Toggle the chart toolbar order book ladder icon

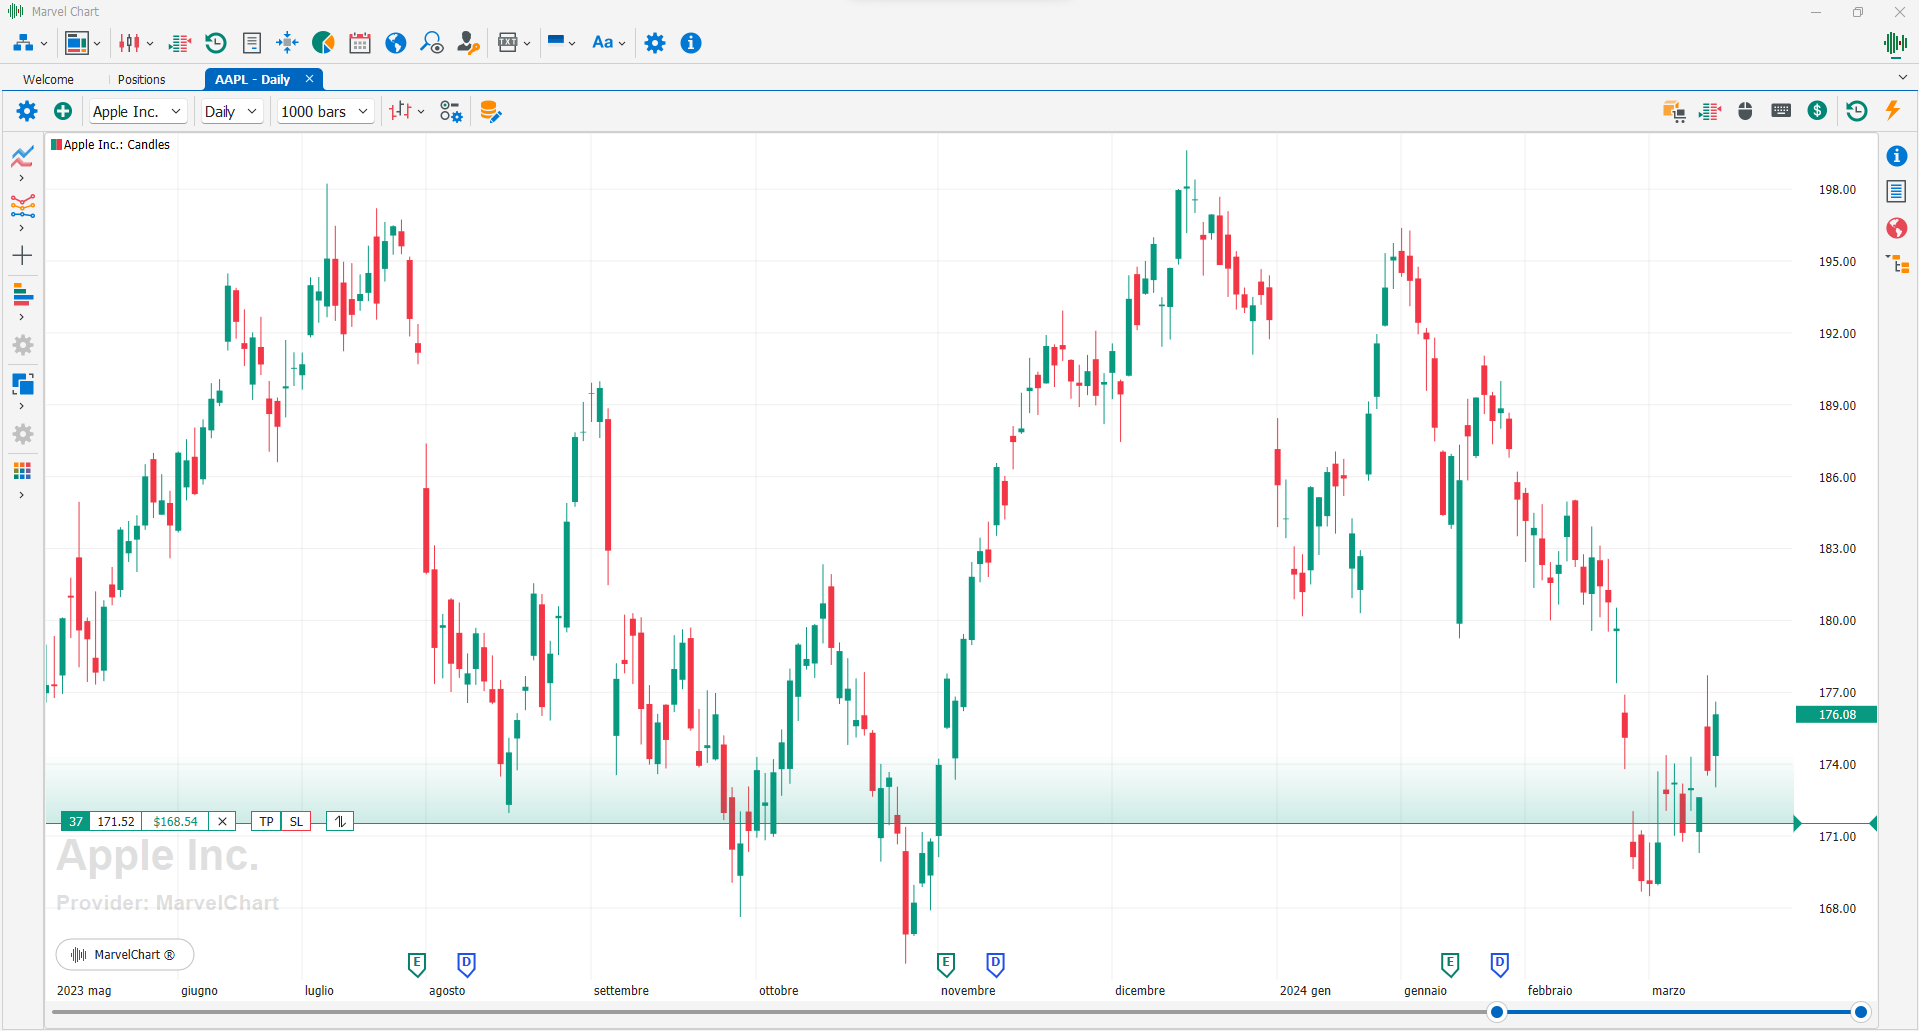point(1710,111)
